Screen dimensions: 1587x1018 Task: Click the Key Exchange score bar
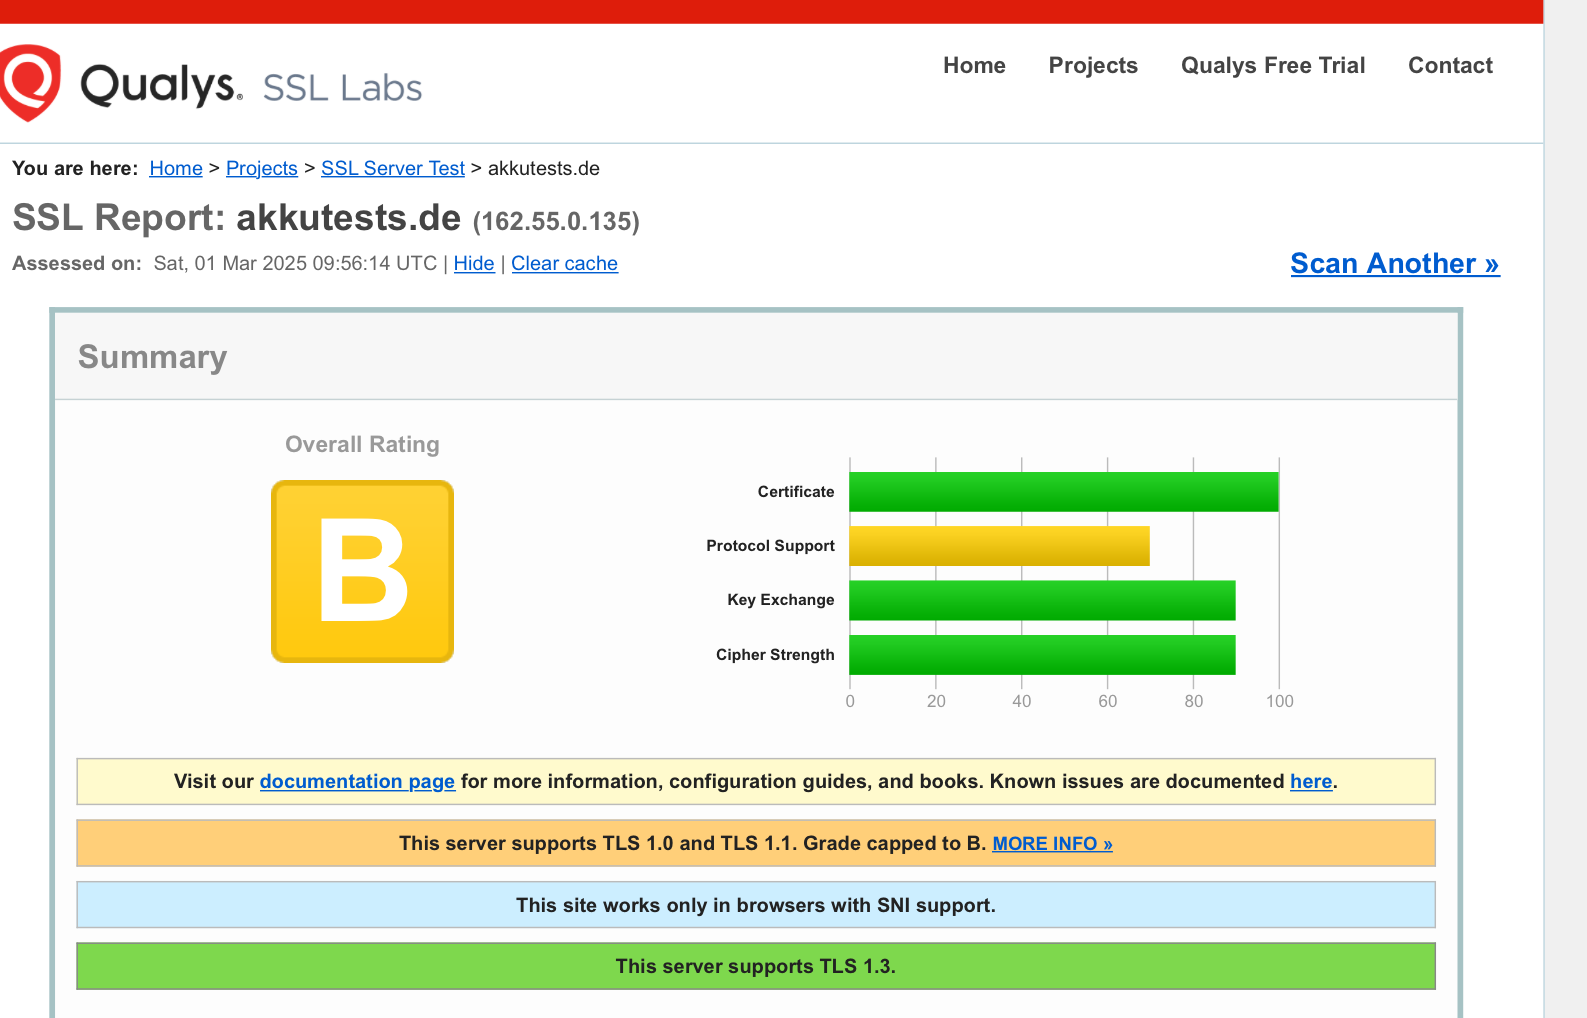(1043, 600)
